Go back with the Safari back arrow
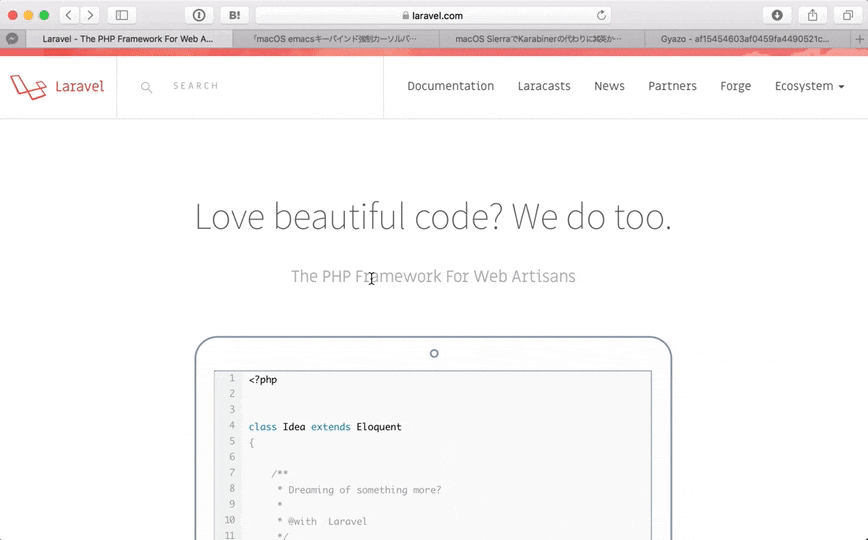The height and width of the screenshot is (540, 868). (x=69, y=16)
